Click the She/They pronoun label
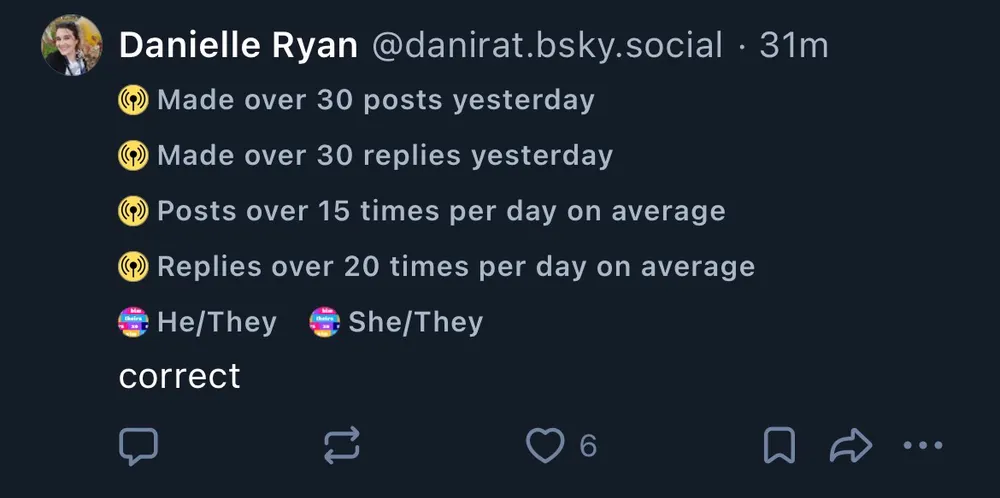Viewport: 1000px width, 498px height. click(x=414, y=322)
